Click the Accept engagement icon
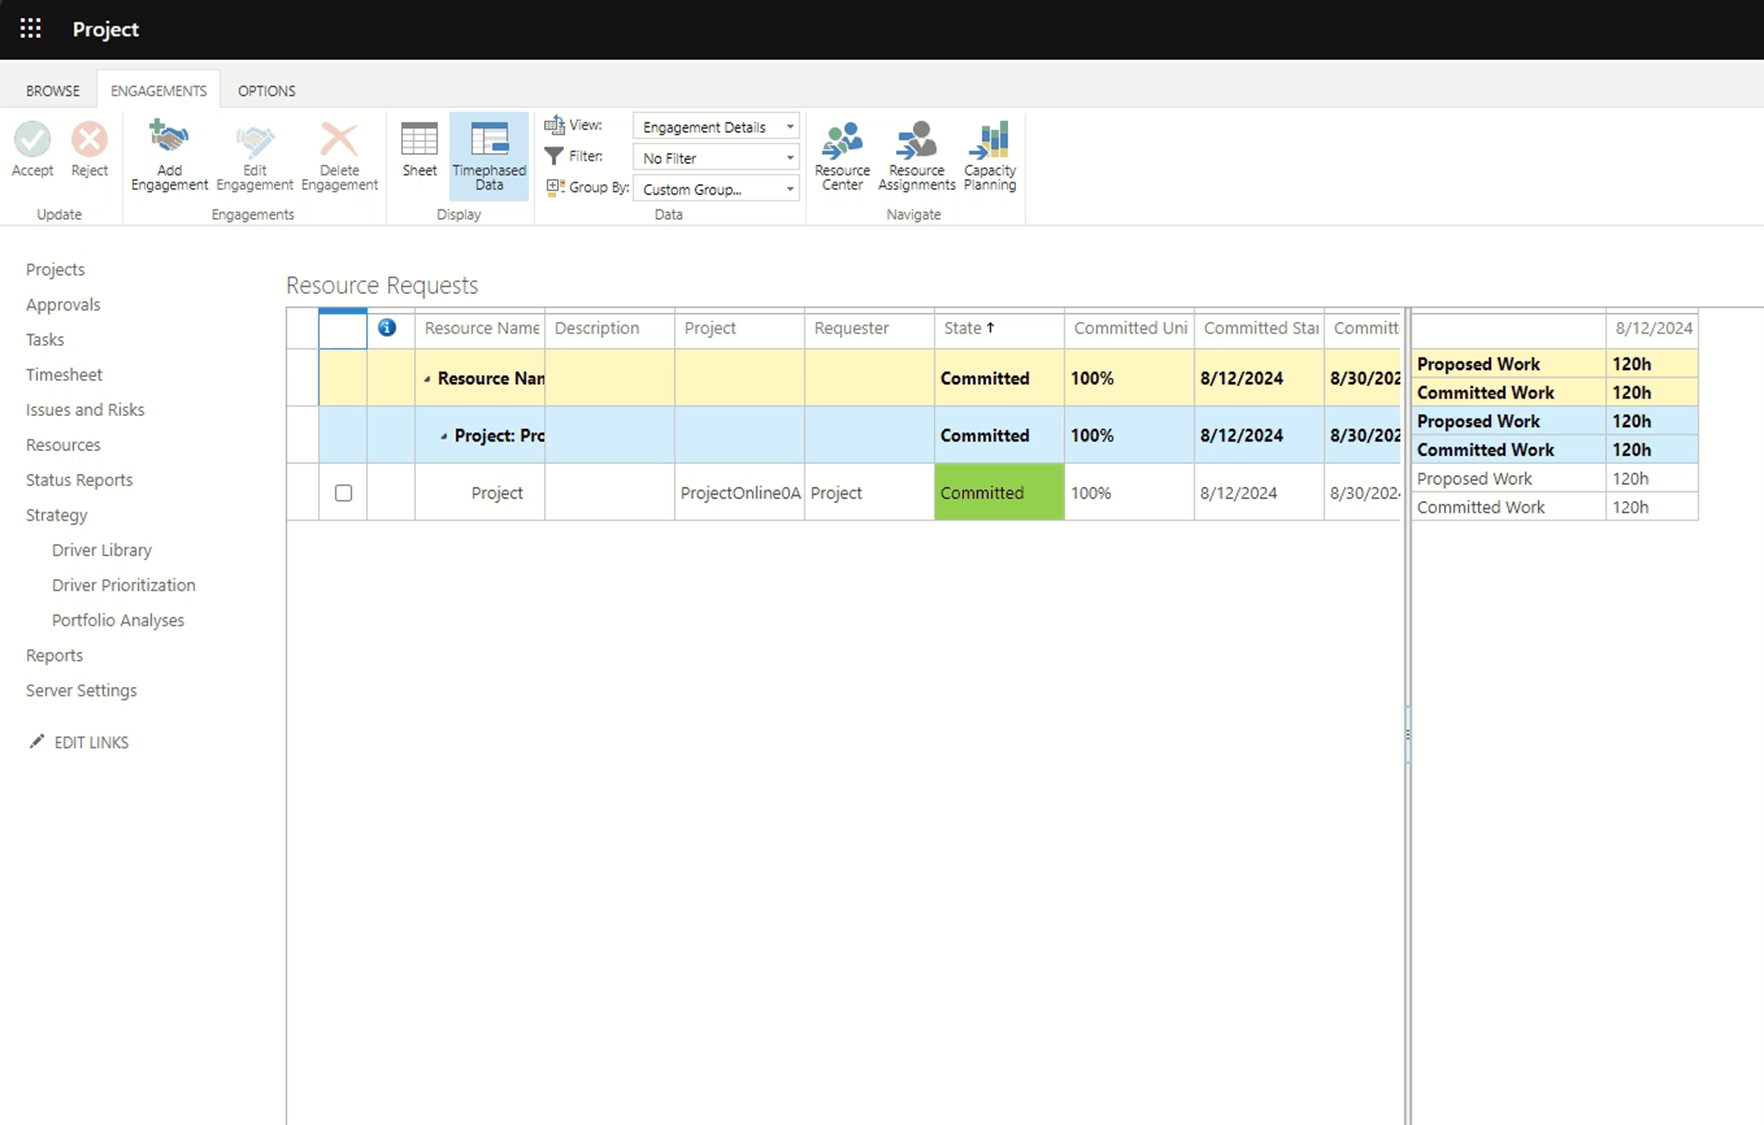Image resolution: width=1764 pixels, height=1125 pixels. [32, 139]
